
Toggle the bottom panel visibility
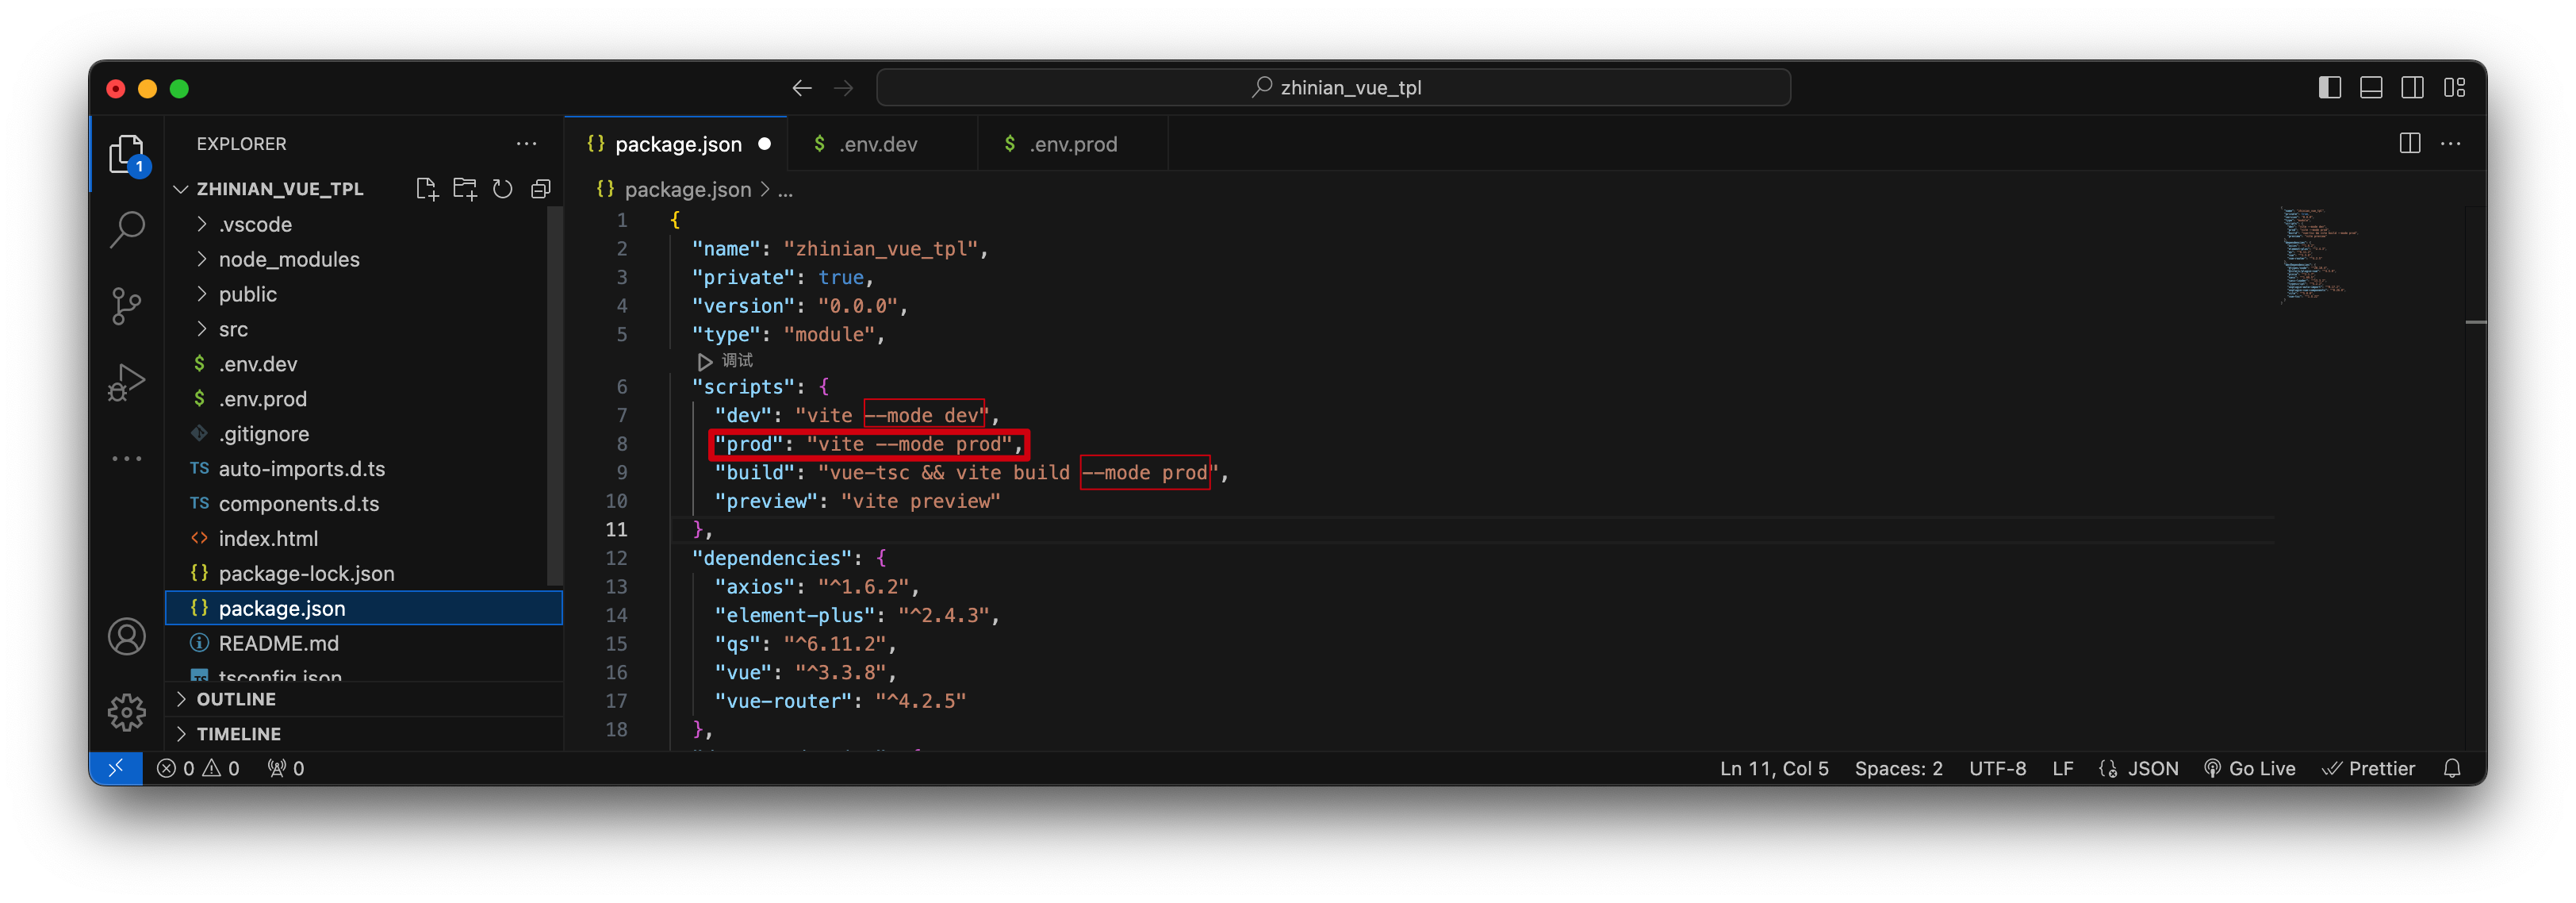[2371, 88]
